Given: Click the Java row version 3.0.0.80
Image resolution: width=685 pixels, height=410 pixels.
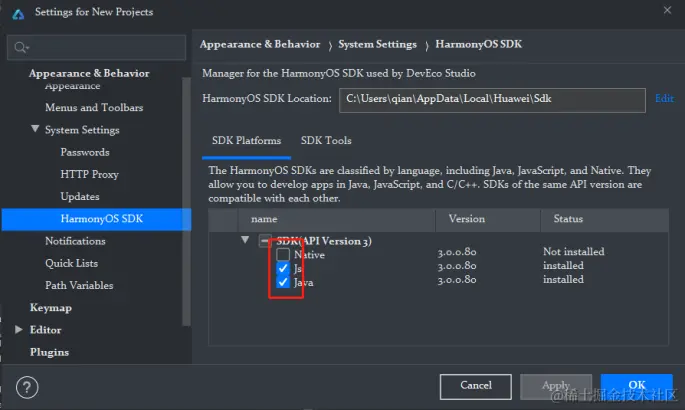Looking at the screenshot, I should 457,280.
